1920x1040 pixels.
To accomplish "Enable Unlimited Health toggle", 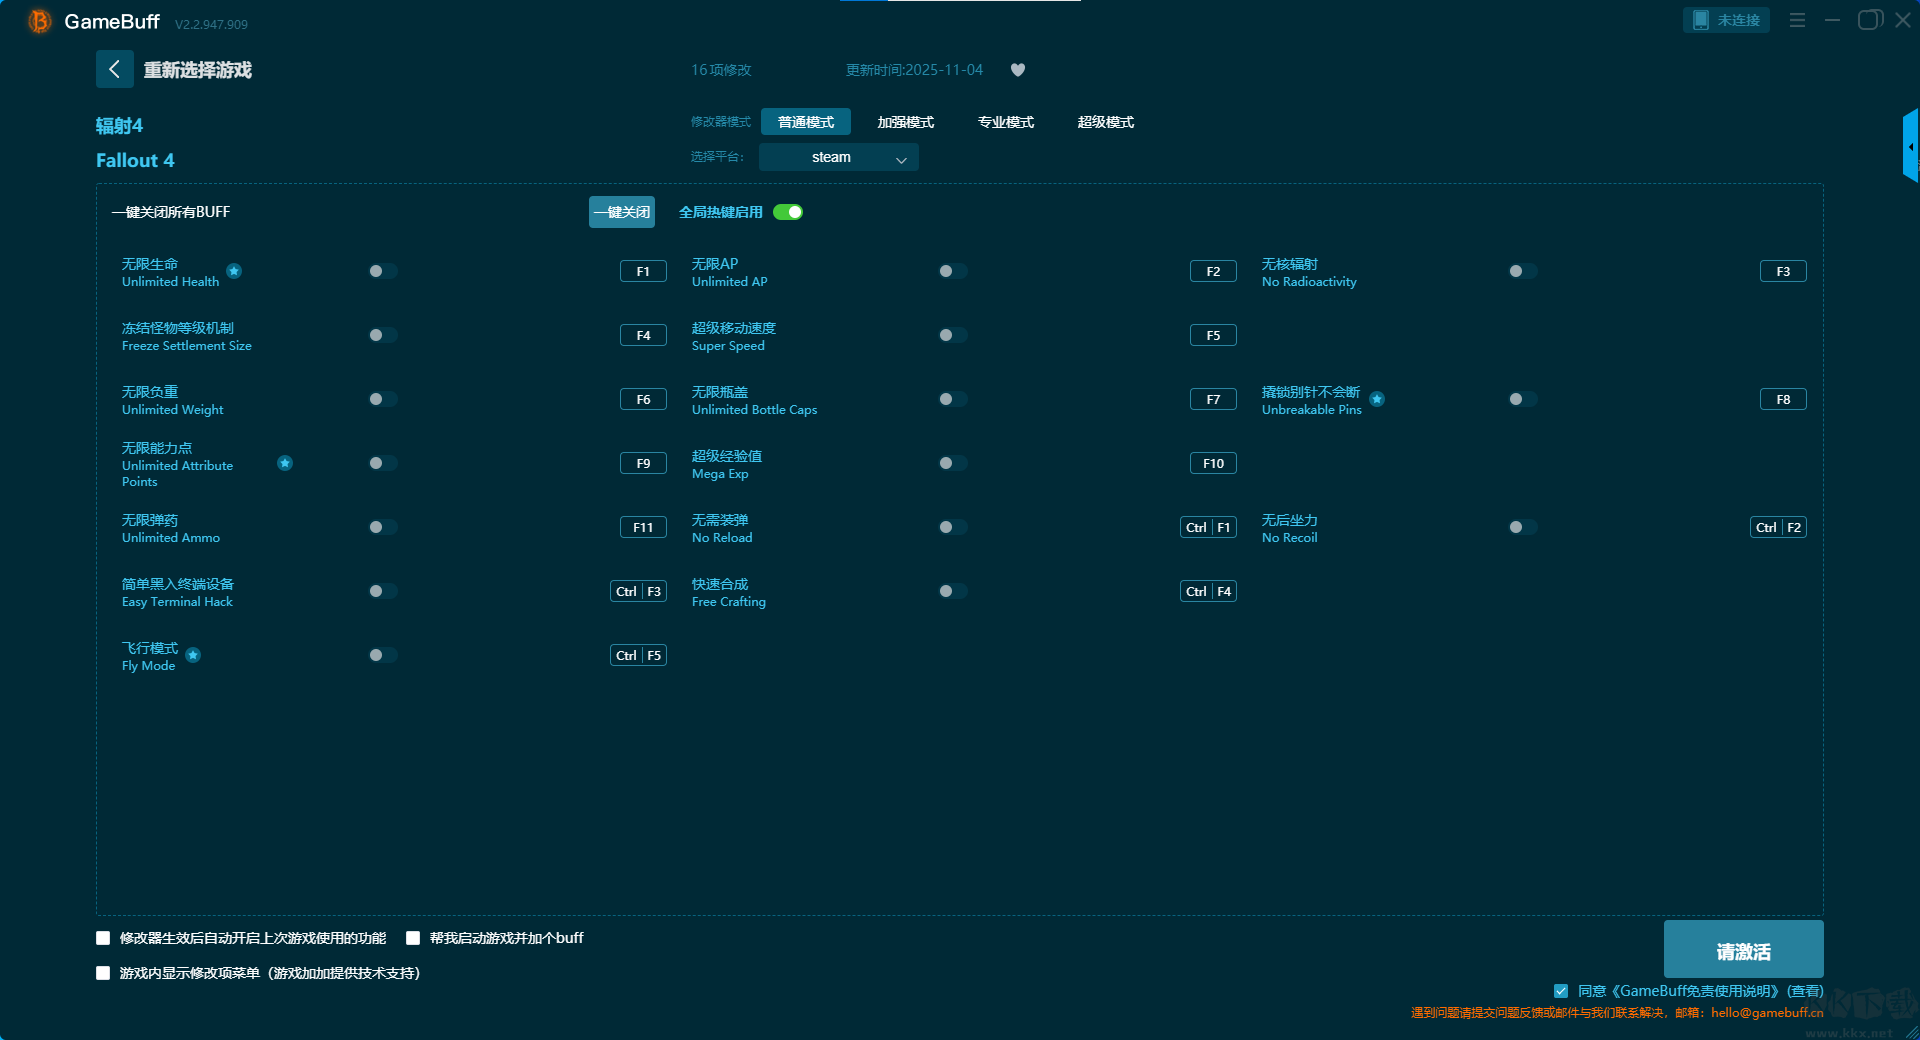I will click(x=383, y=271).
